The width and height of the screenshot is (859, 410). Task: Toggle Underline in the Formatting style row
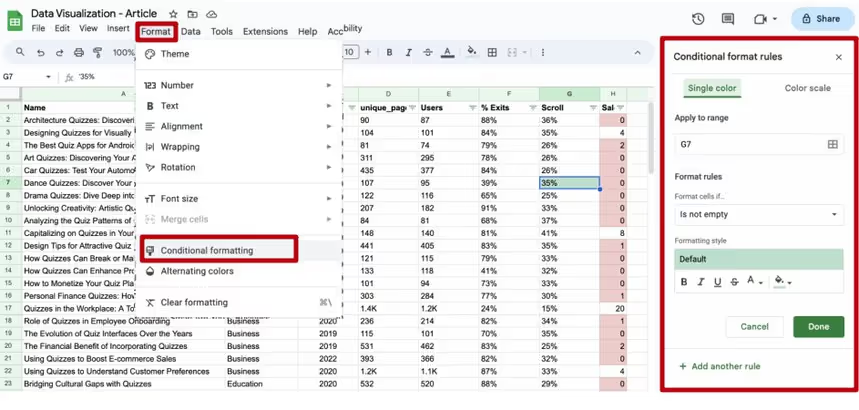[718, 282]
